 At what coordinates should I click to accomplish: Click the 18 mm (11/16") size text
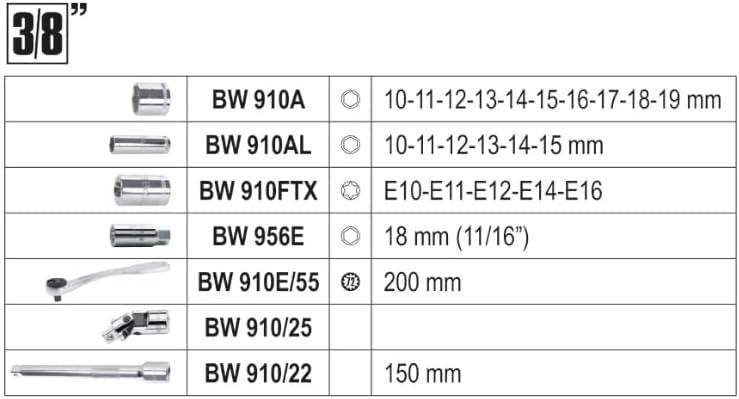pos(457,236)
